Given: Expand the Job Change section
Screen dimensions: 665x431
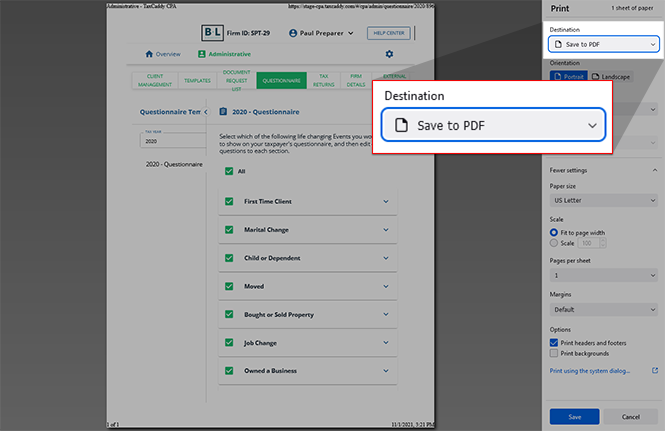Looking at the screenshot, I should coord(386,342).
